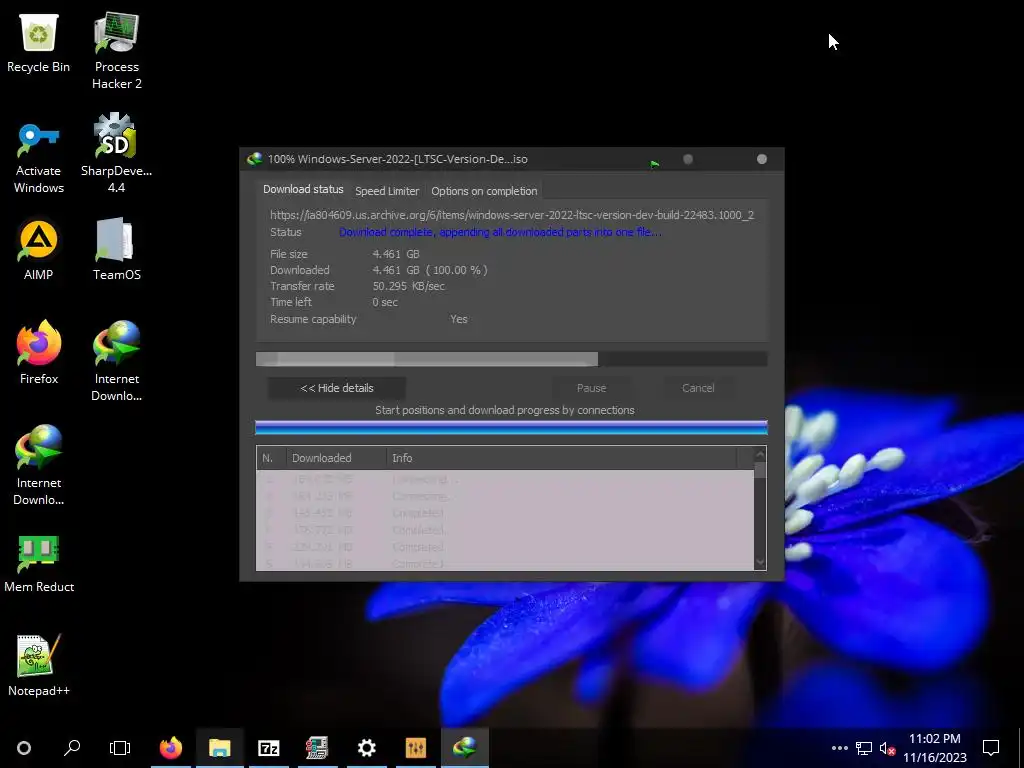Click connections list scrollbar down arrow

[760, 562]
